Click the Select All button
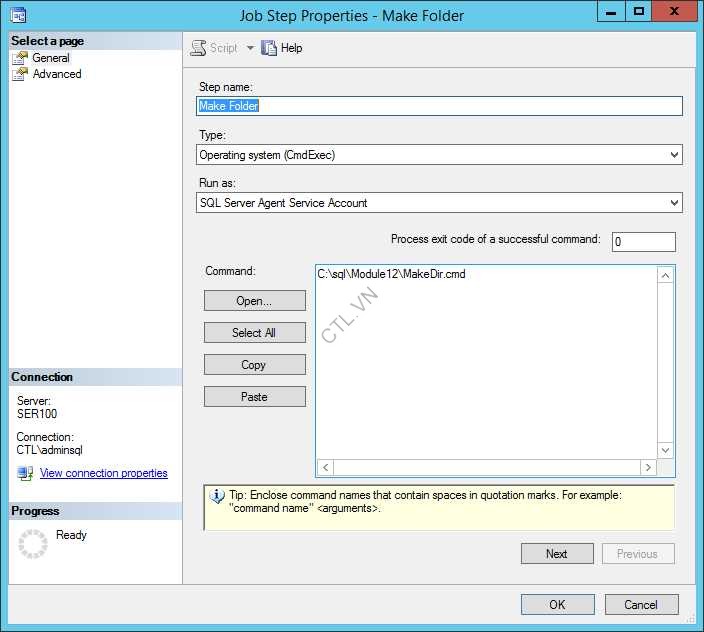The image size is (704, 632). 255,333
